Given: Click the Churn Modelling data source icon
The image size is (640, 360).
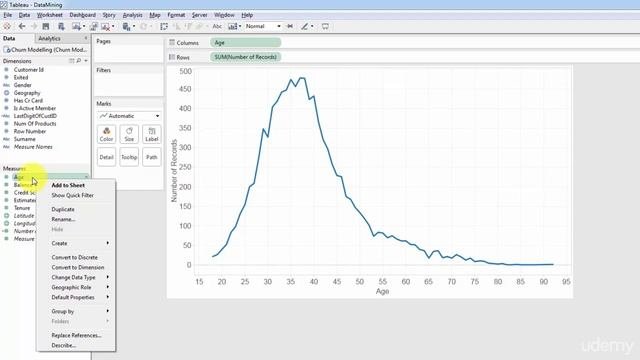Looking at the screenshot, I should pyautogui.click(x=7, y=50).
